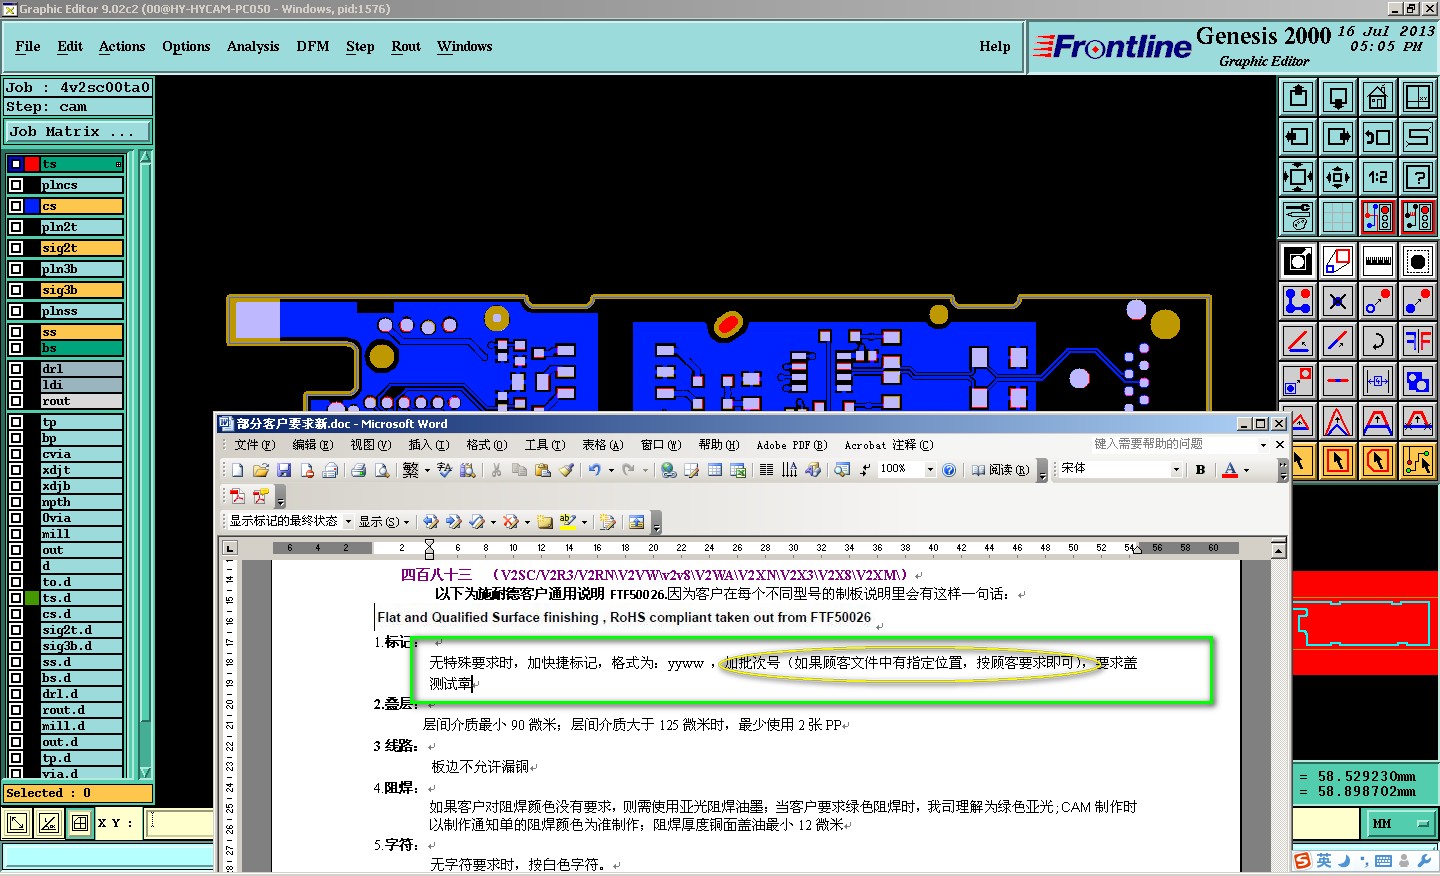Screen dimensions: 1440x876
Task: Click the Format Painter brush in Word
Action: 566,470
